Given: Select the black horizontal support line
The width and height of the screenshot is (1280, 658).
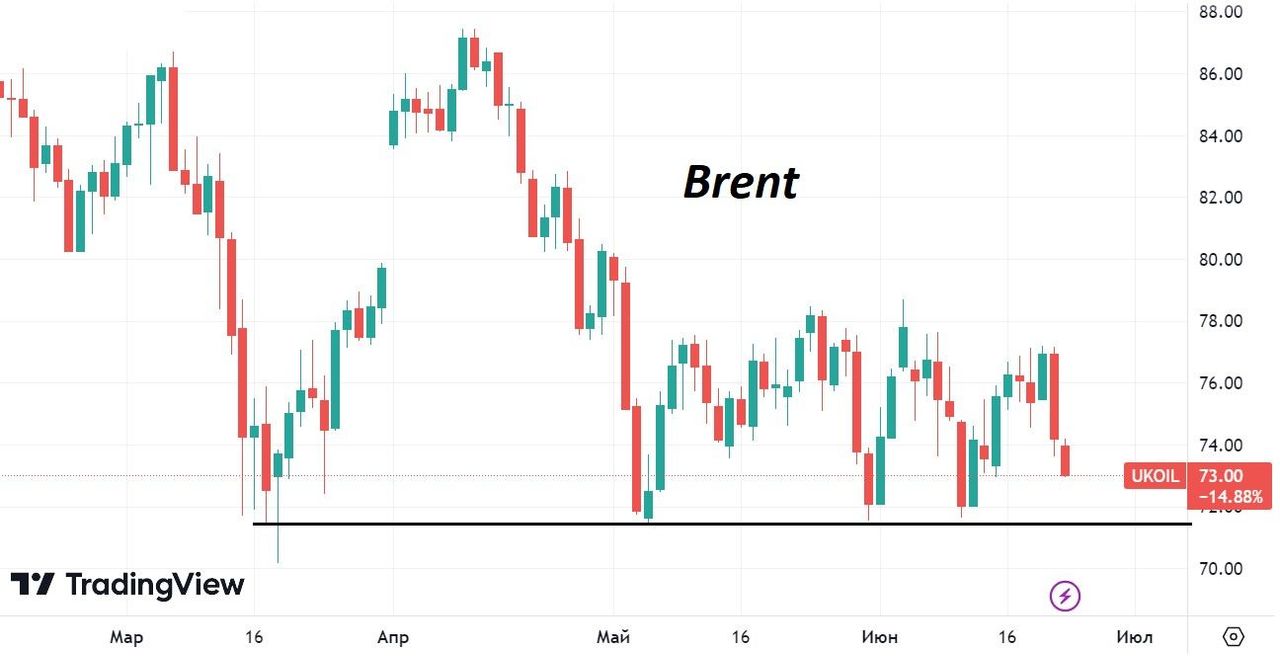Looking at the screenshot, I should 720,523.
